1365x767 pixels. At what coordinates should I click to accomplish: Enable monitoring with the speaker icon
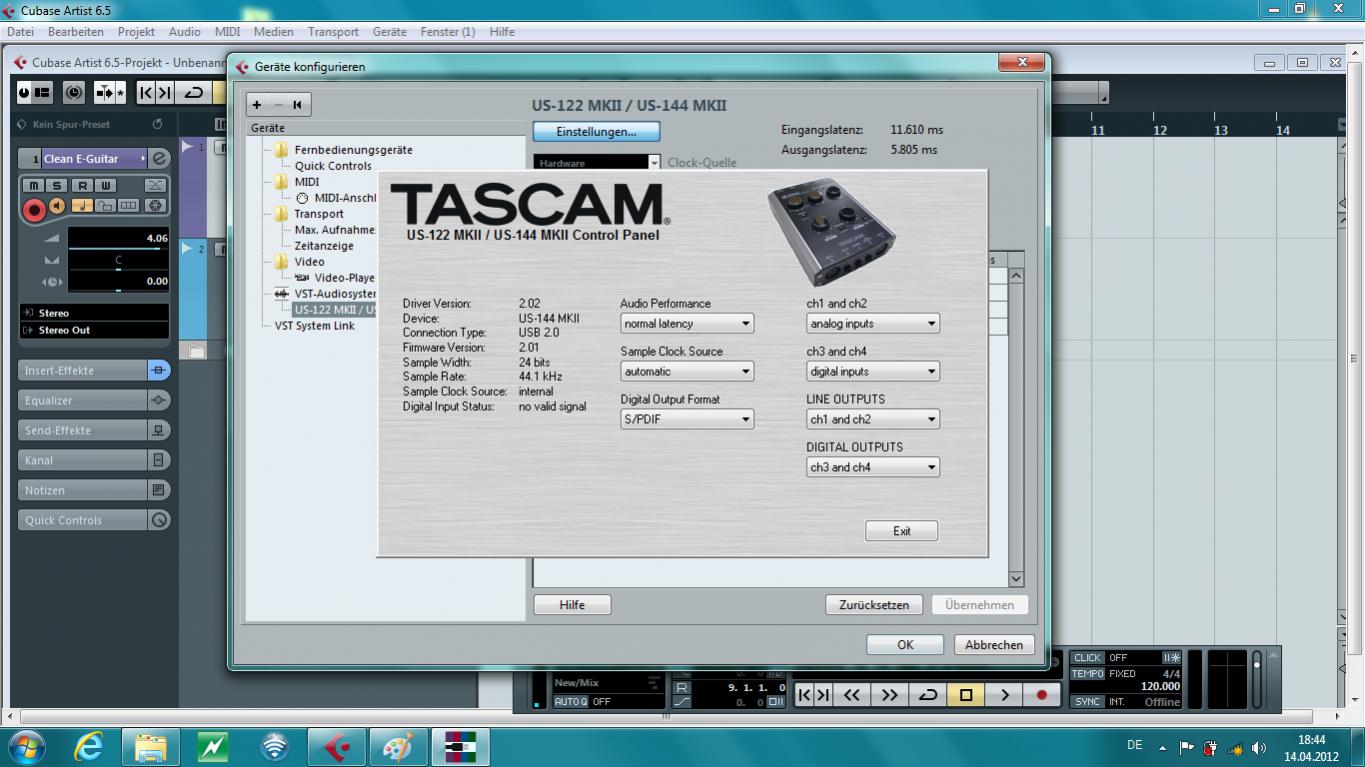point(58,206)
